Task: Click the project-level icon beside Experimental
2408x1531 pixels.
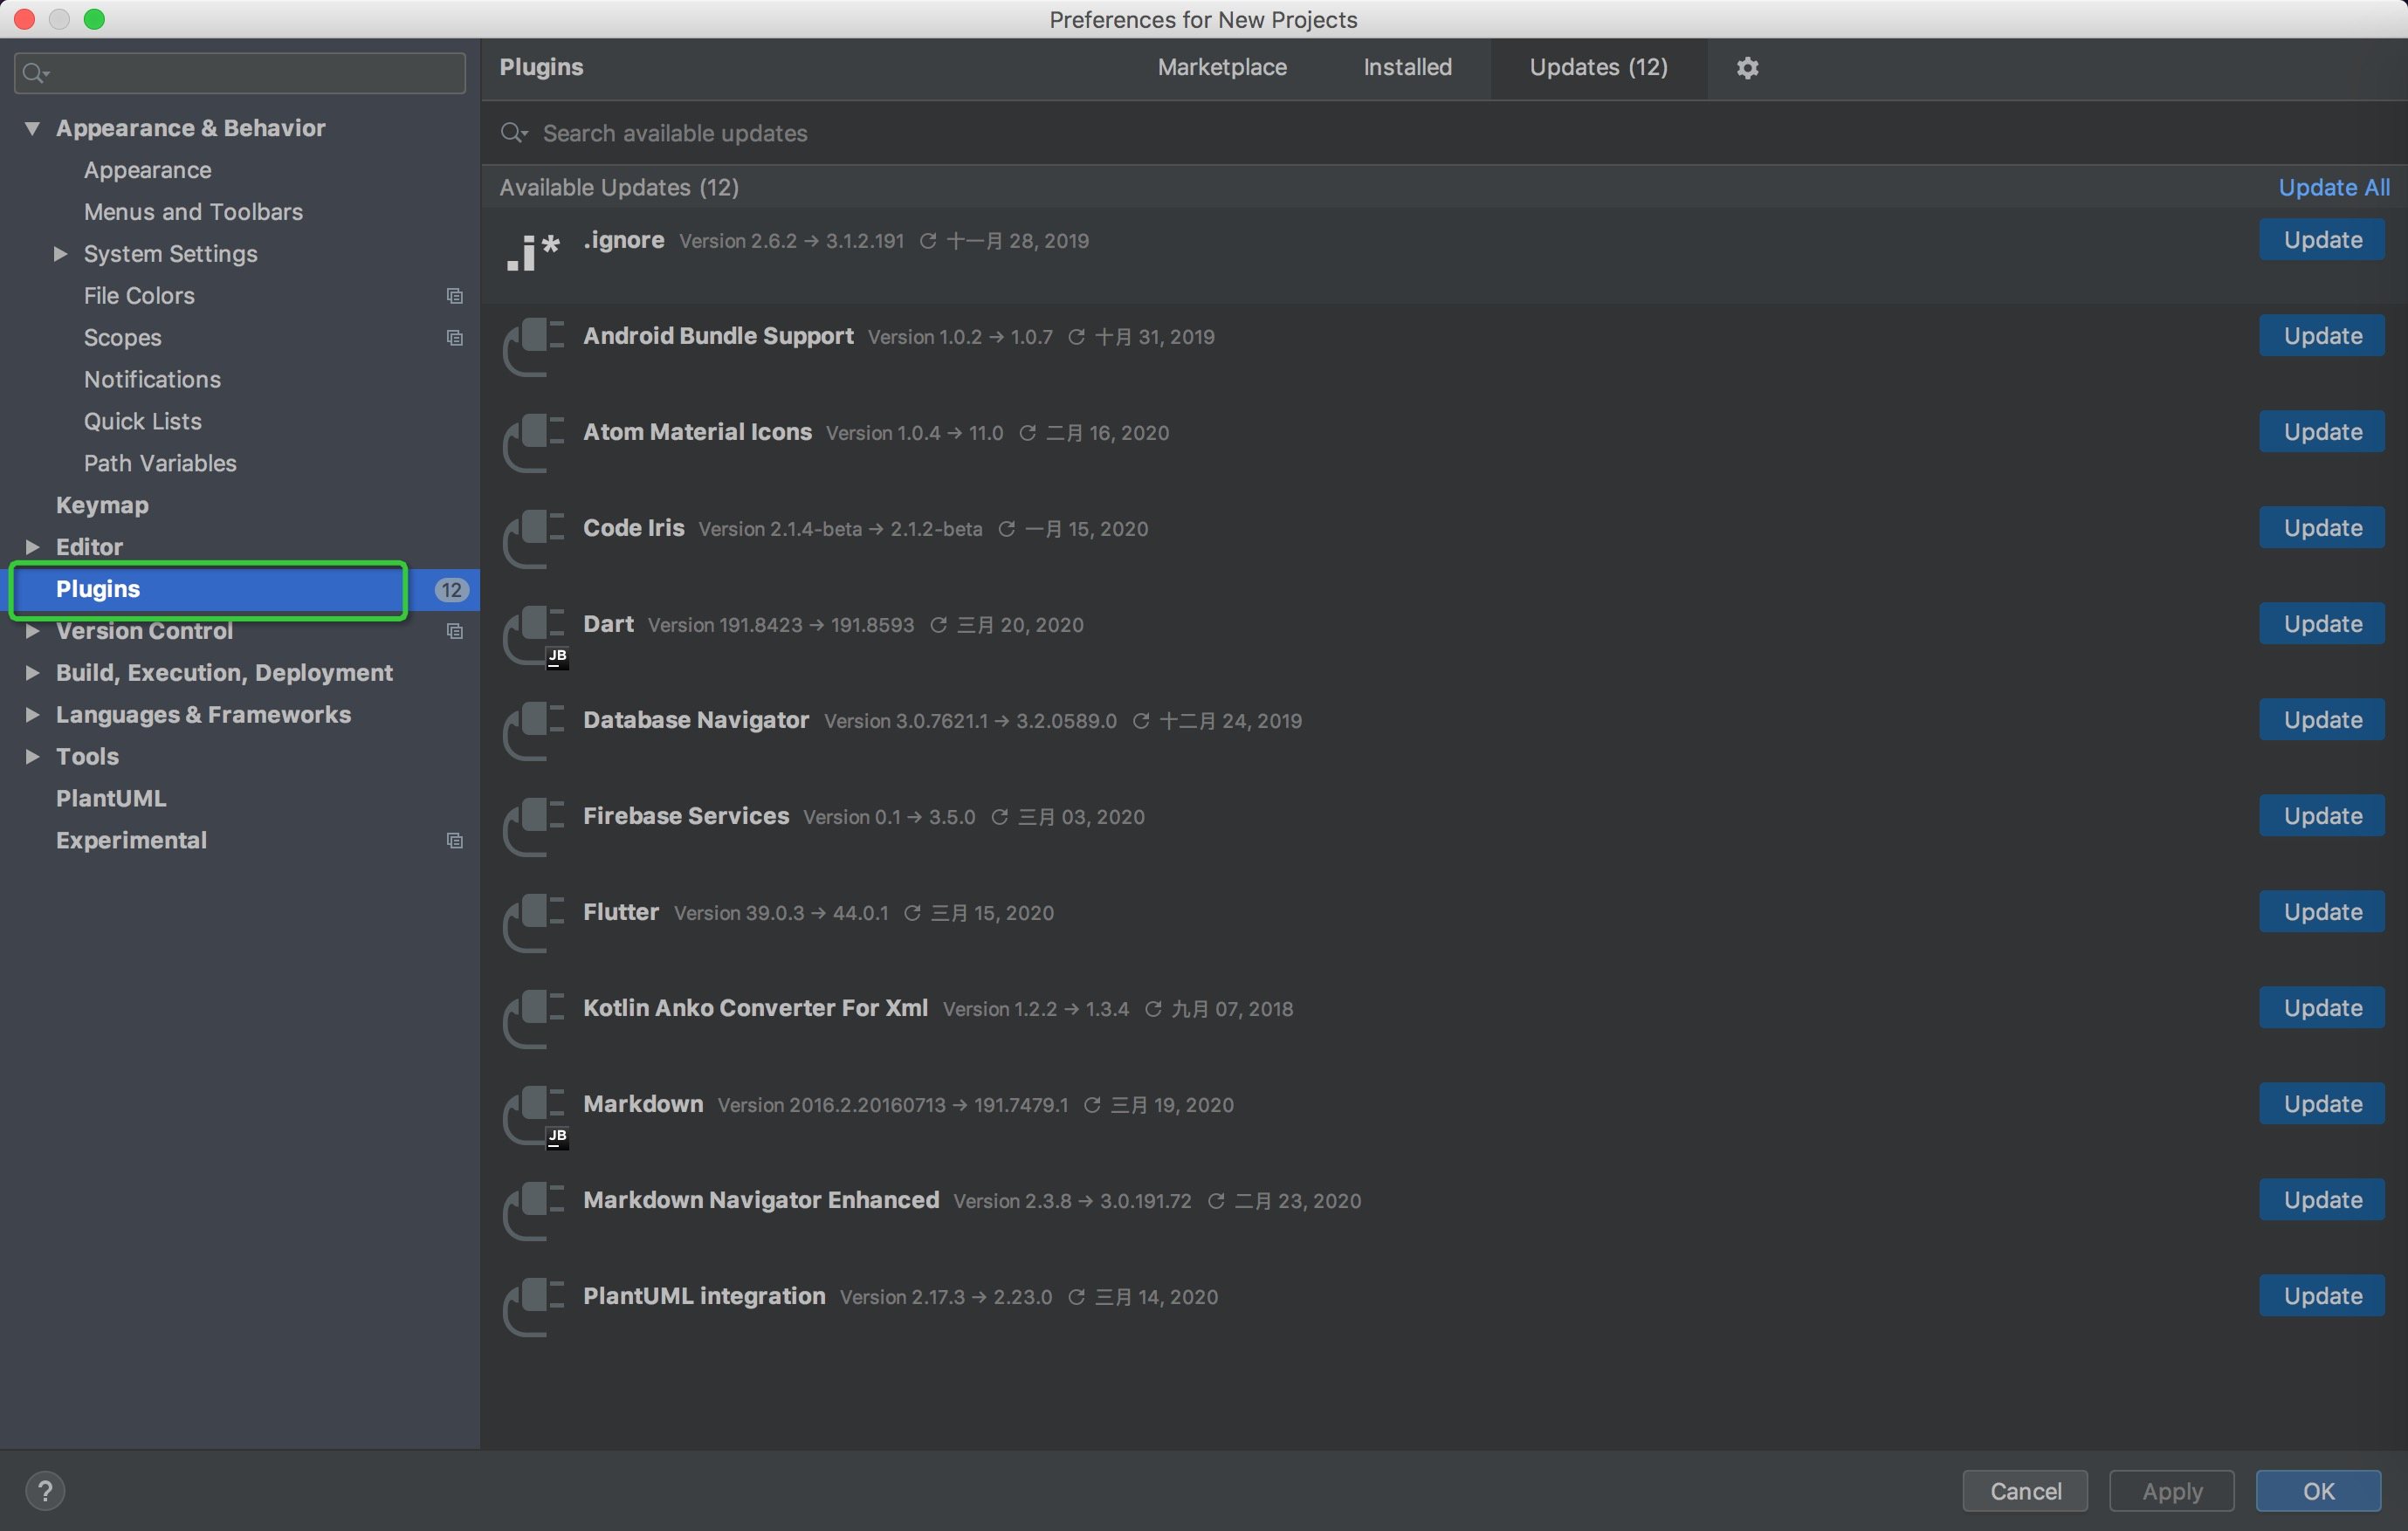Action: click(455, 841)
